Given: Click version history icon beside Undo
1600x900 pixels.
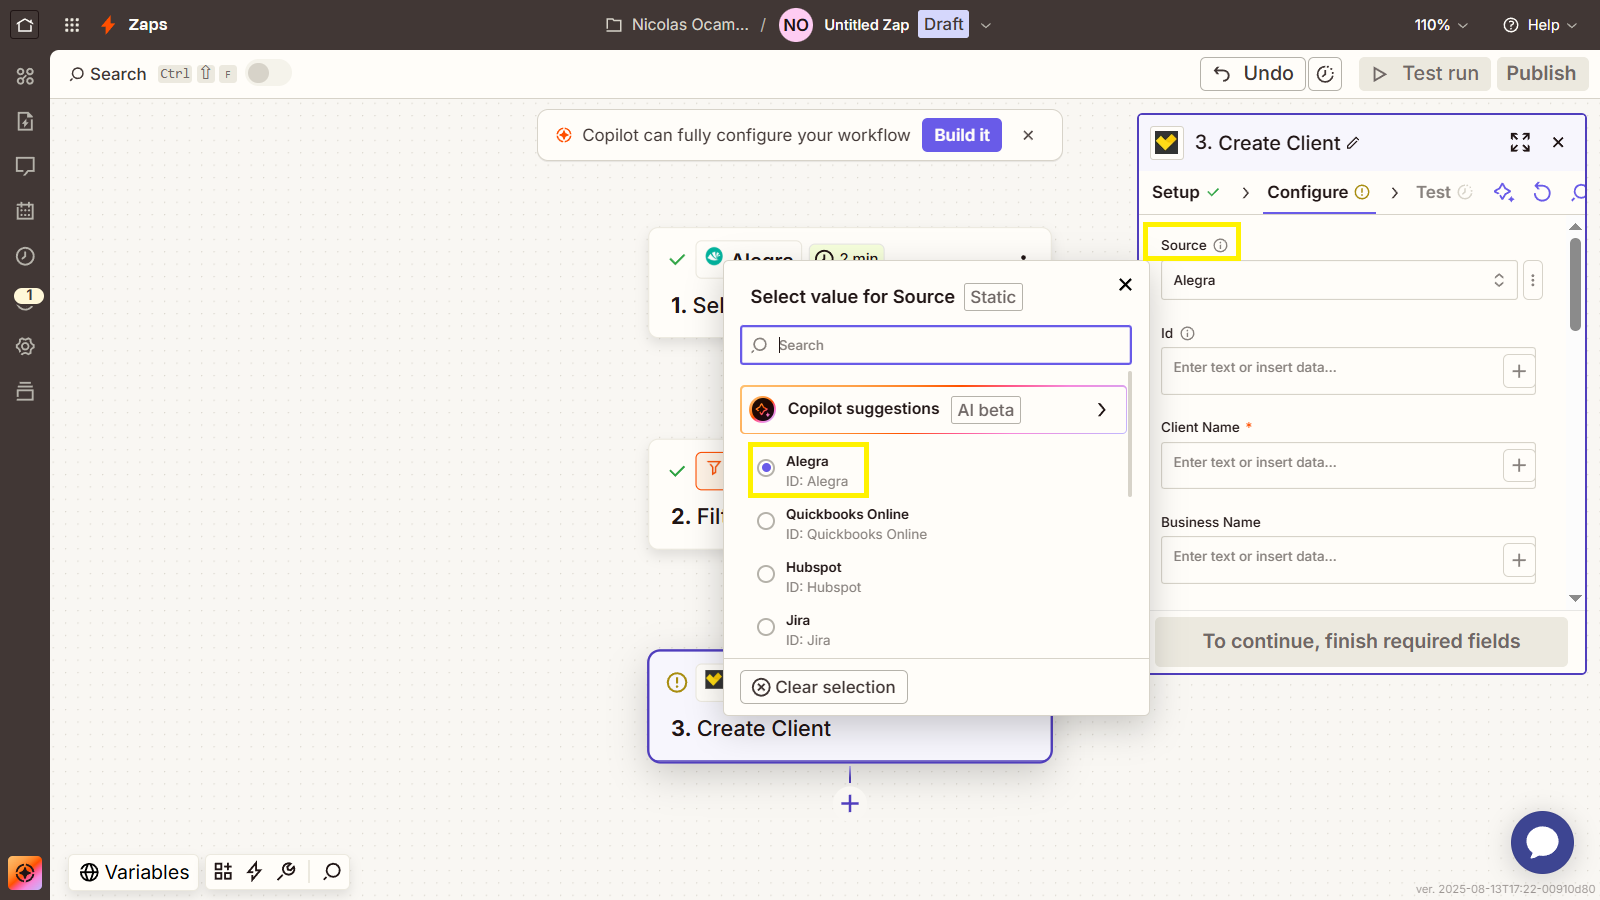Looking at the screenshot, I should pos(1325,74).
